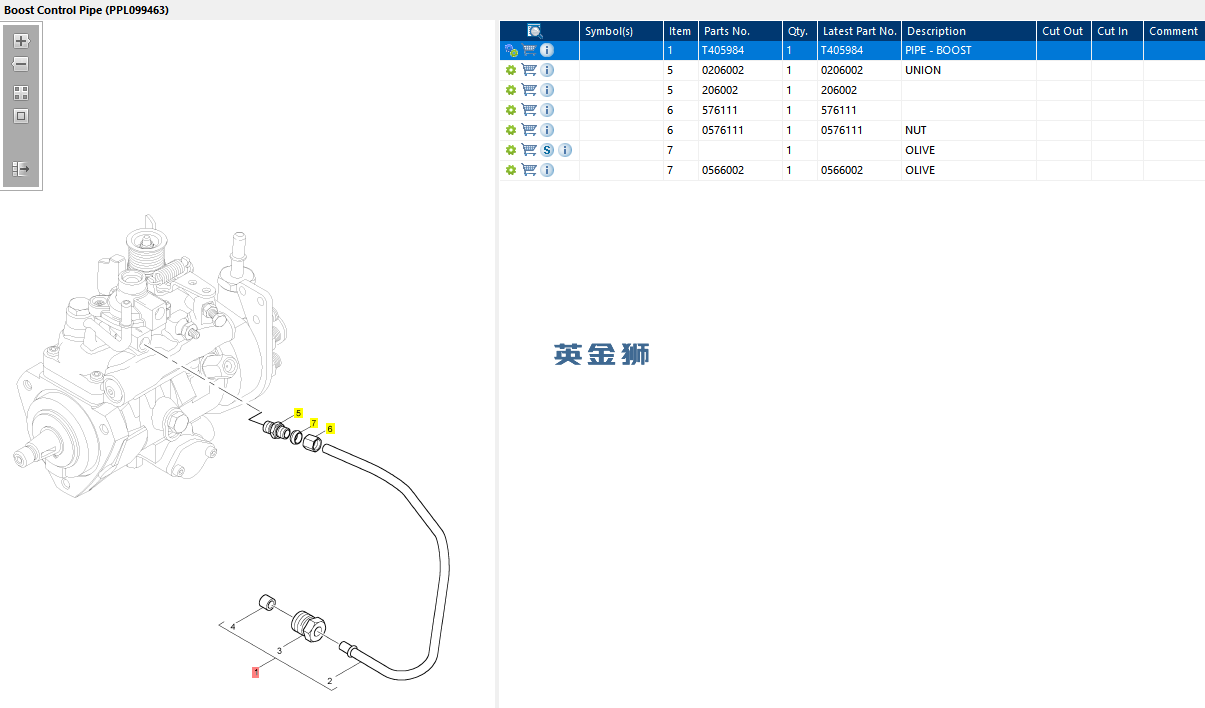Click the Cut Out column header
1205x708 pixels.
[1063, 31]
